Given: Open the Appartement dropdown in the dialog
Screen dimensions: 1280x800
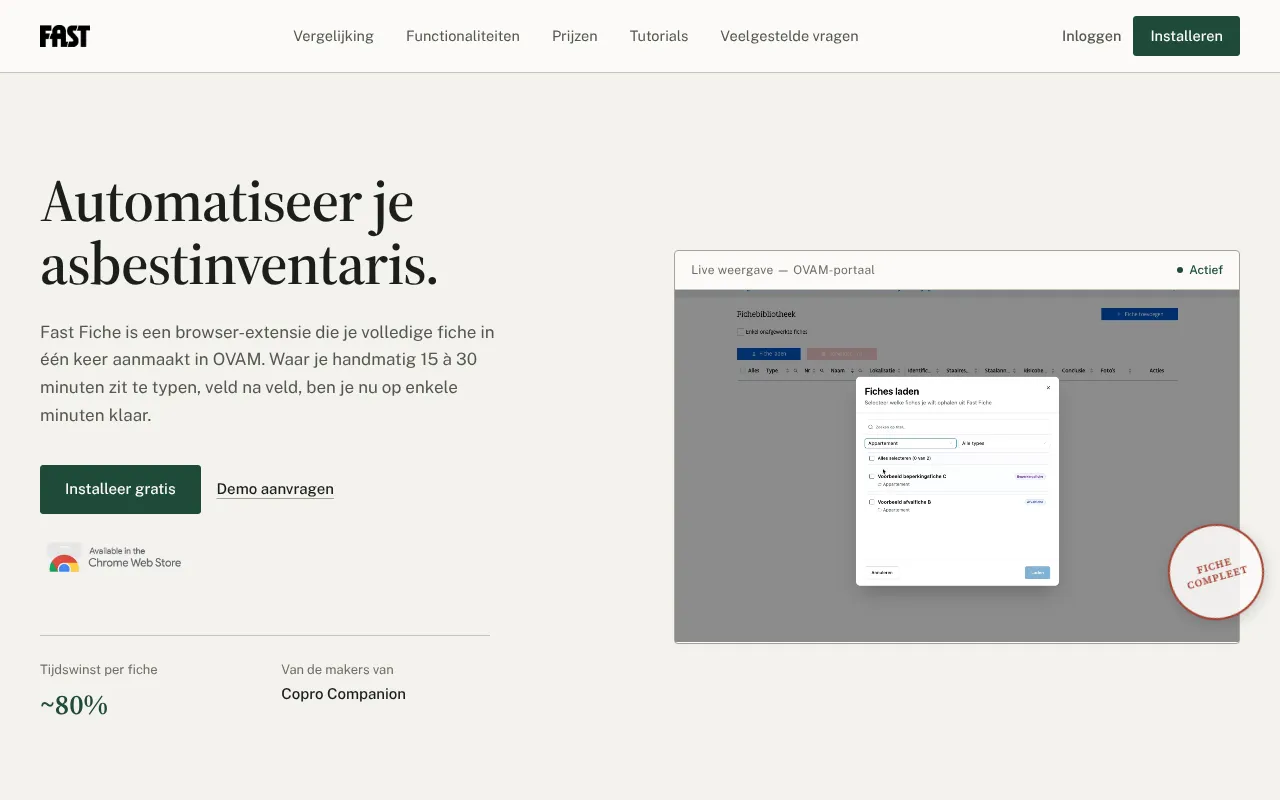Looking at the screenshot, I should point(910,443).
